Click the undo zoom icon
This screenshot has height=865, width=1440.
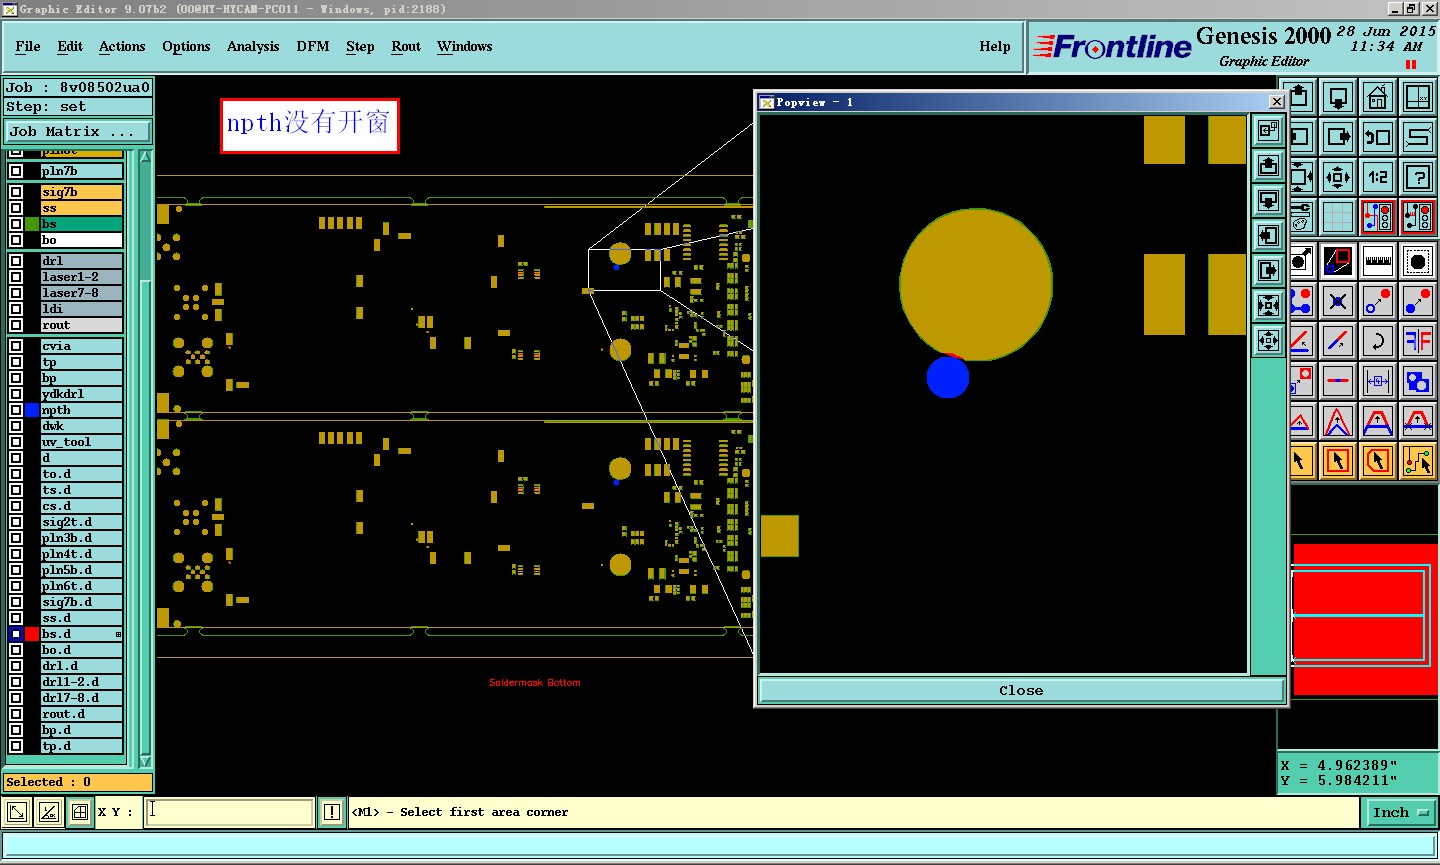pyautogui.click(x=1378, y=137)
